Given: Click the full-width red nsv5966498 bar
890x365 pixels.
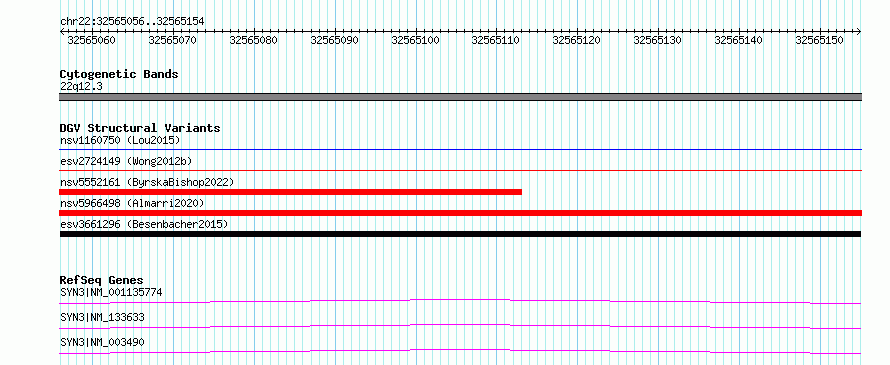Looking at the screenshot, I should coord(460,213).
